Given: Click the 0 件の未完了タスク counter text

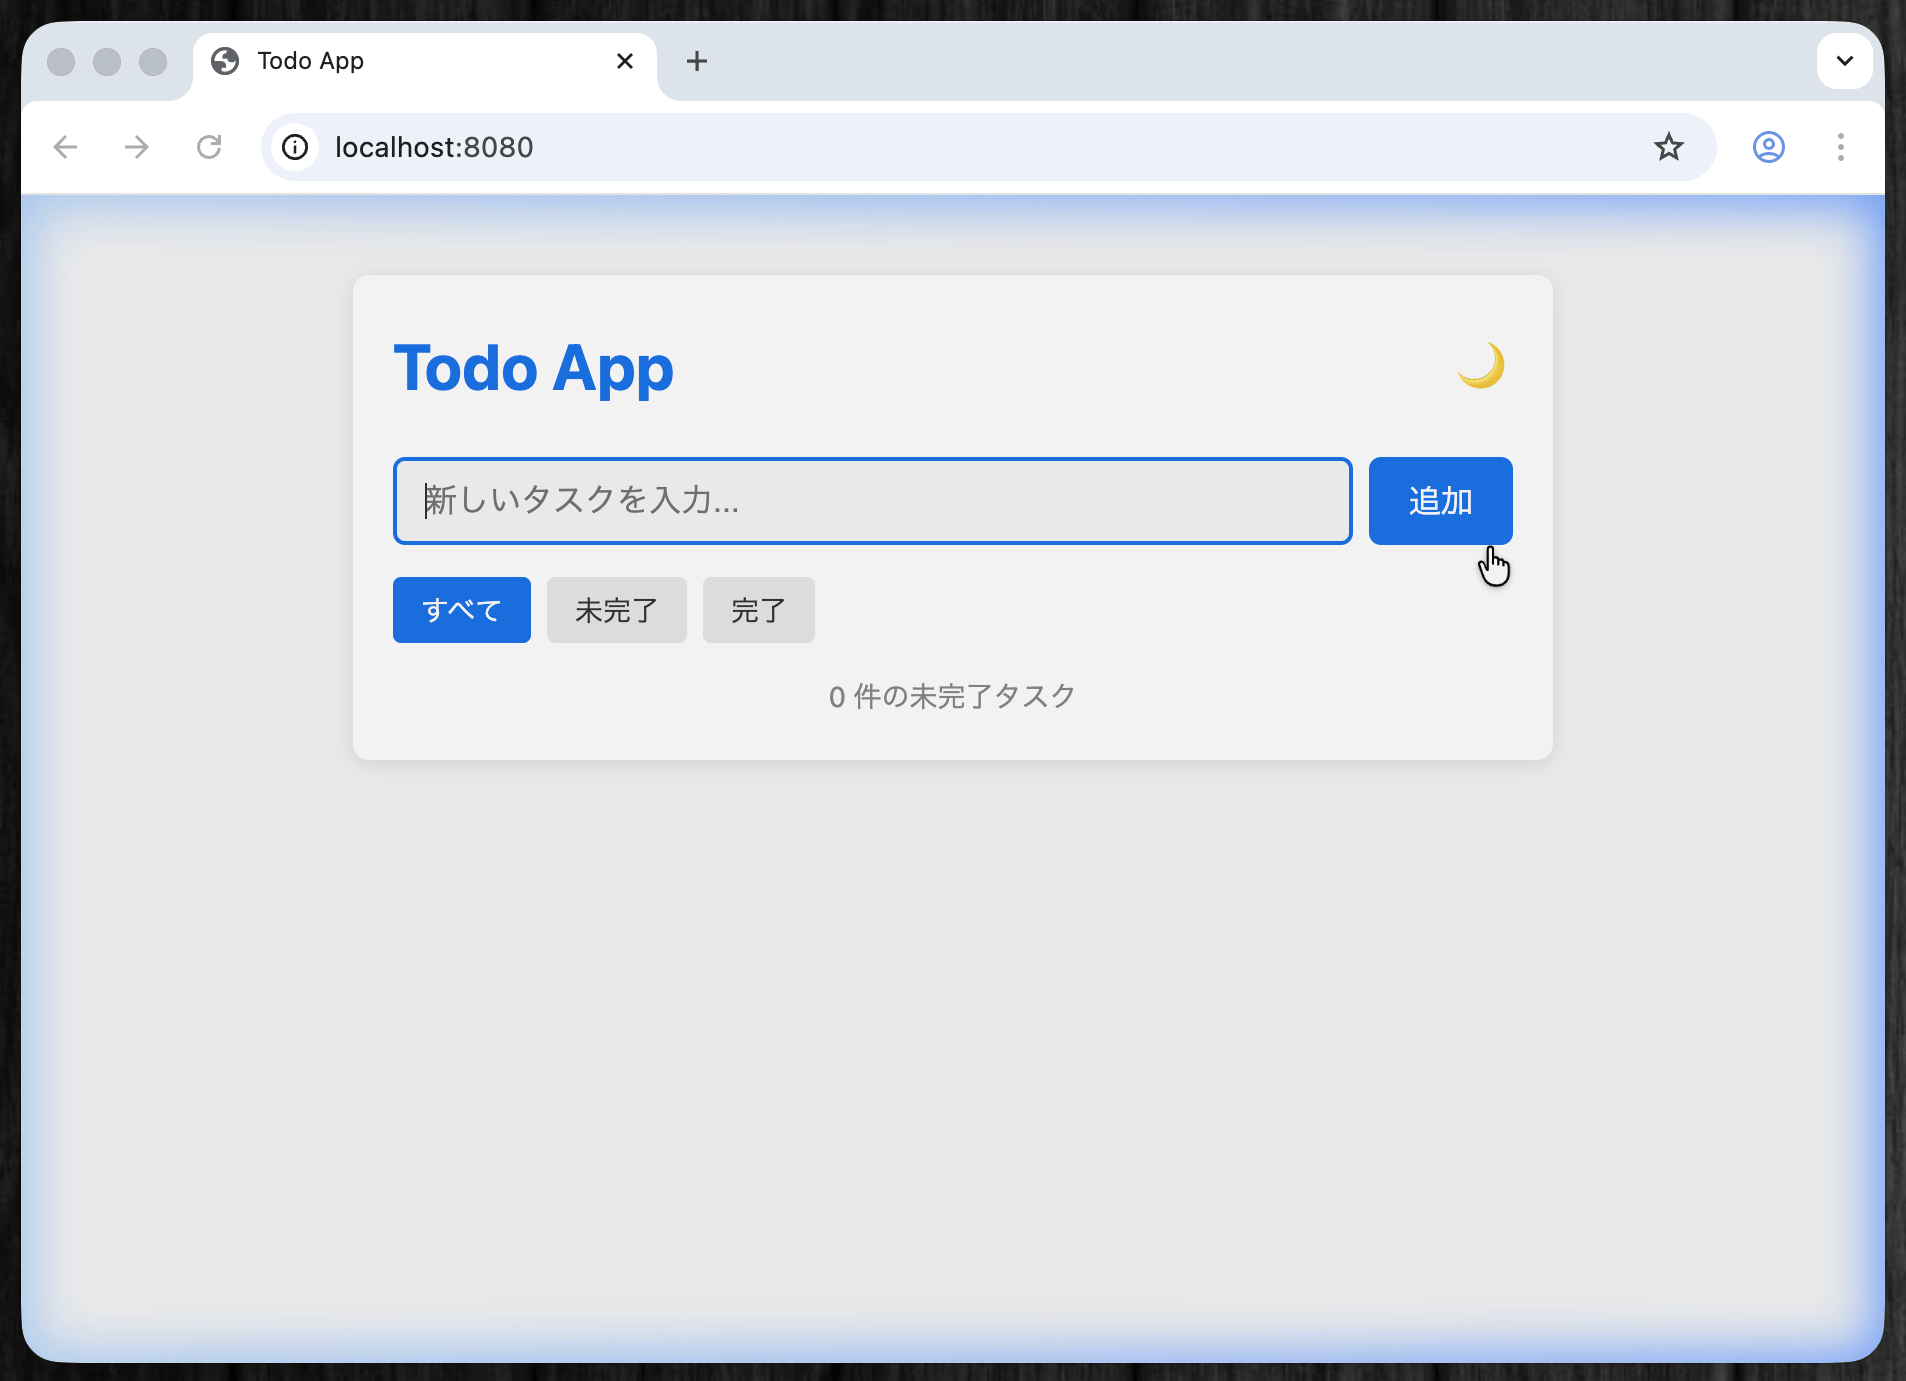Looking at the screenshot, I should pyautogui.click(x=952, y=696).
